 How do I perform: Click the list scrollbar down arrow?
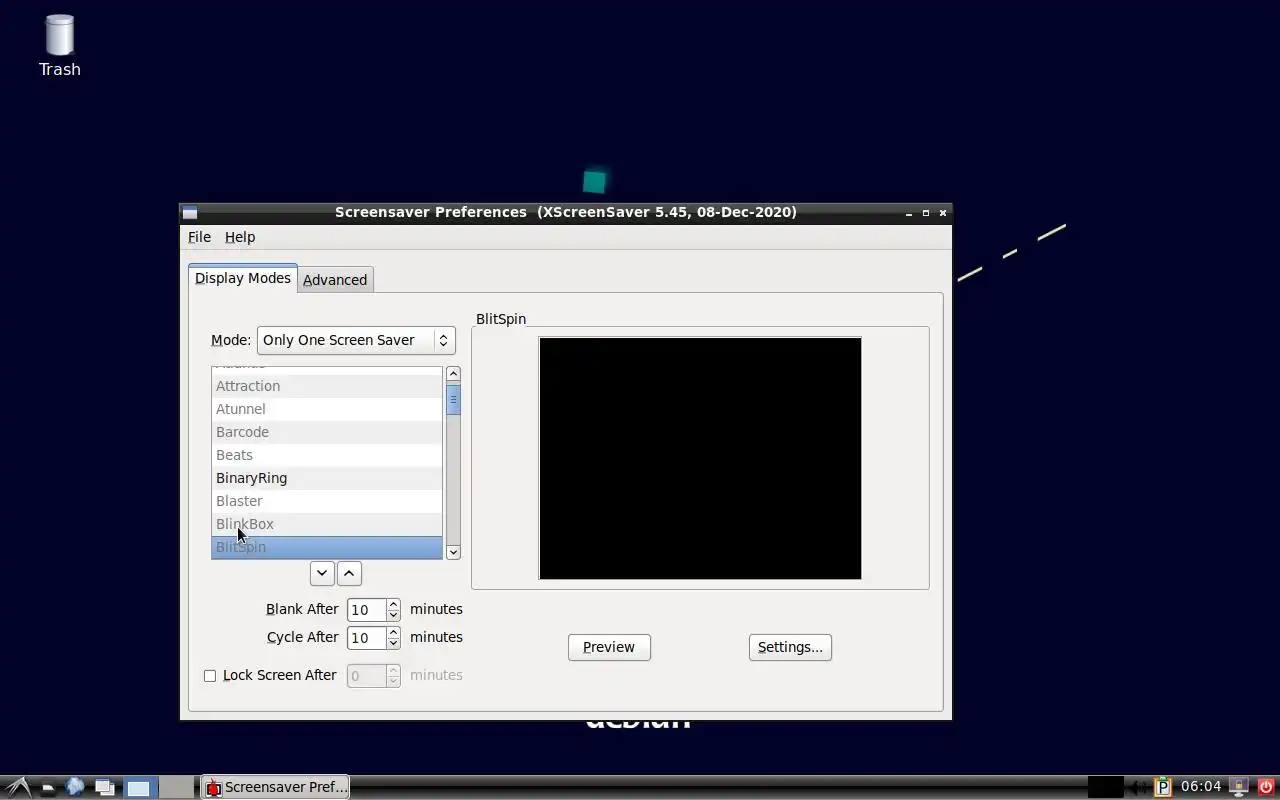coord(453,552)
